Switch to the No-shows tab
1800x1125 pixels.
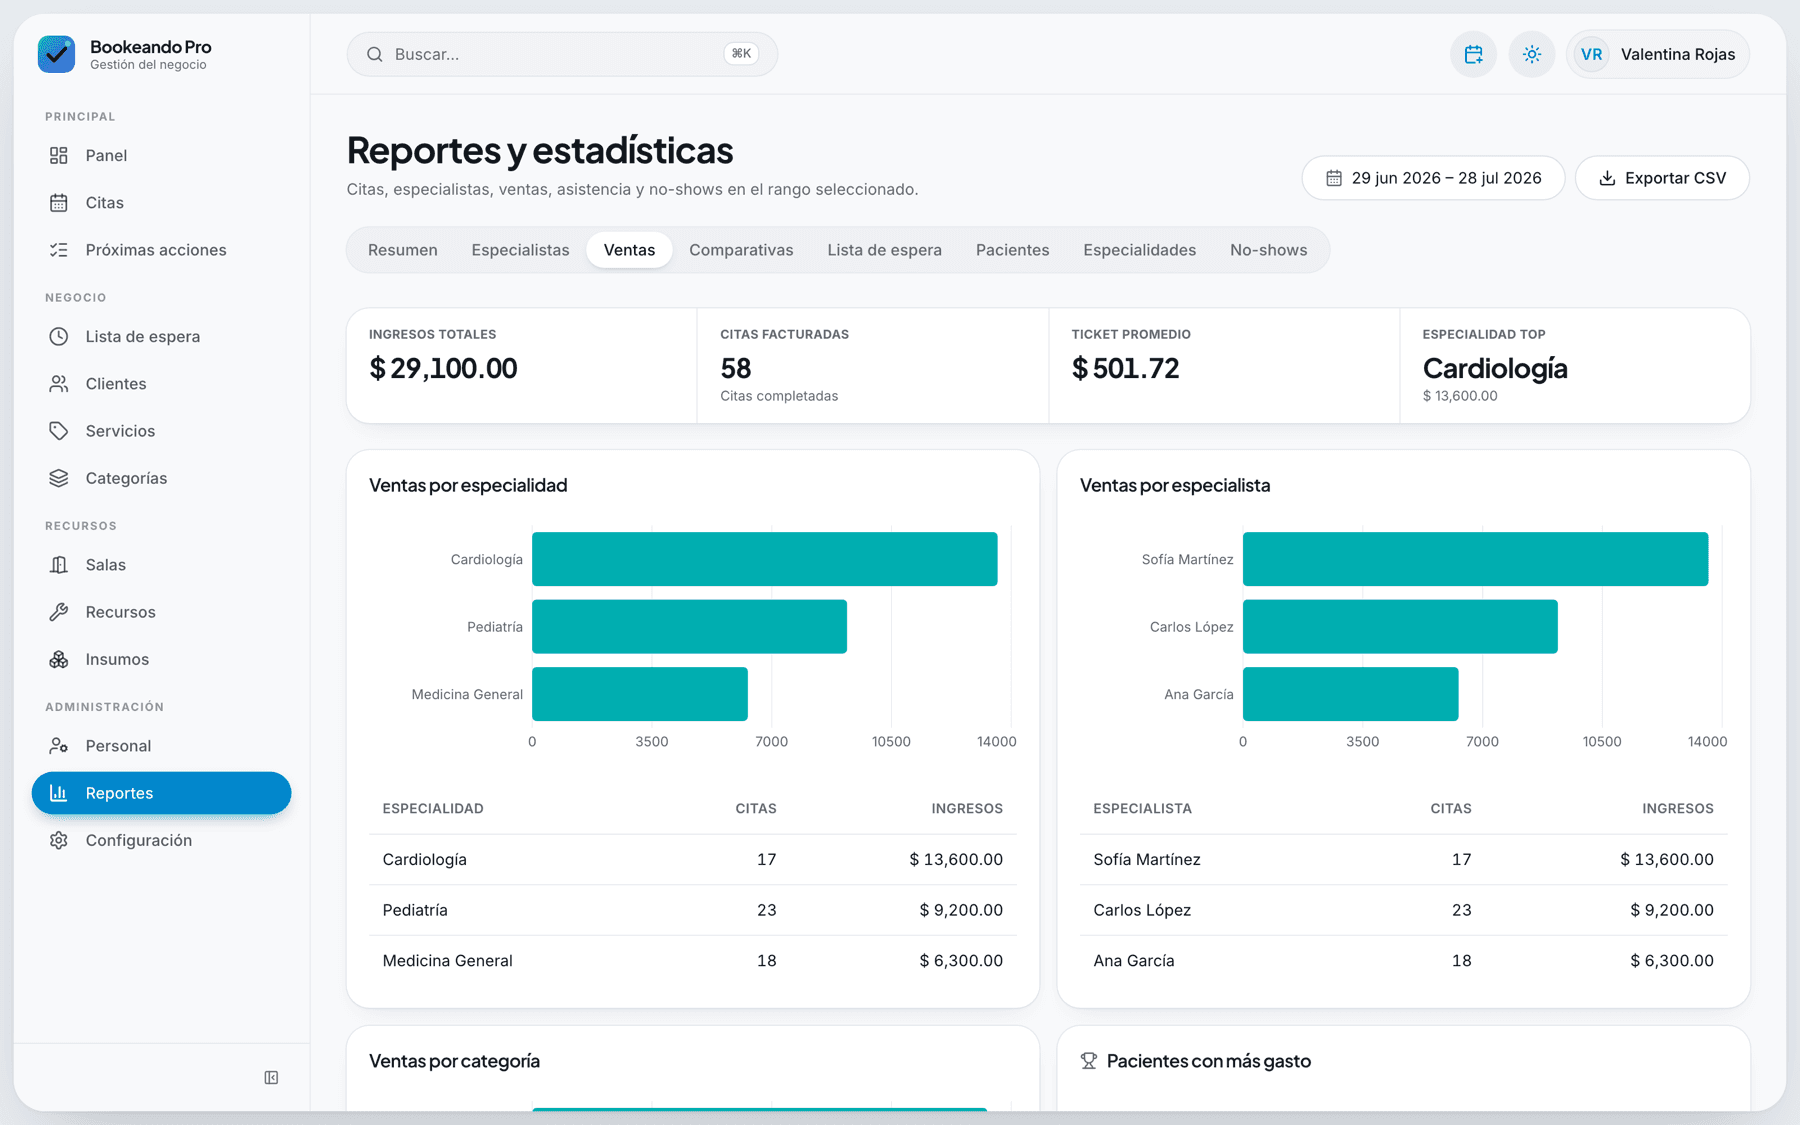pos(1268,250)
